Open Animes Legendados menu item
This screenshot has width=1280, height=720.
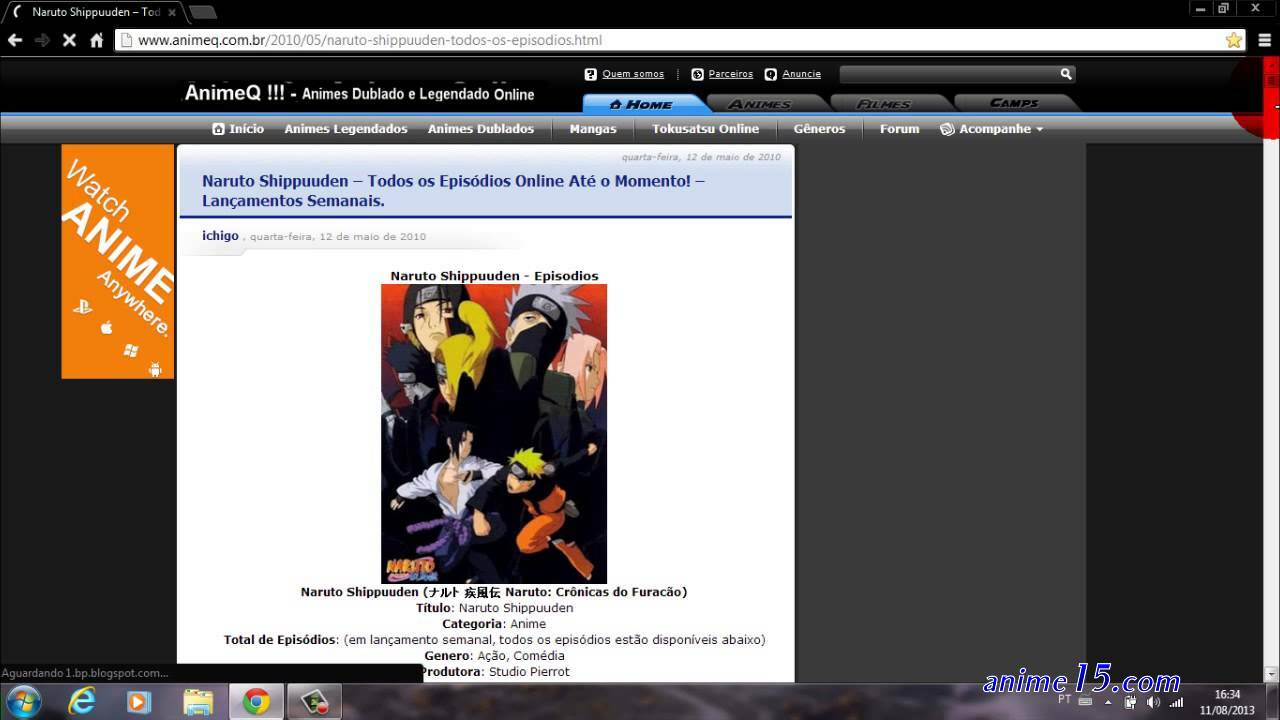click(x=346, y=129)
